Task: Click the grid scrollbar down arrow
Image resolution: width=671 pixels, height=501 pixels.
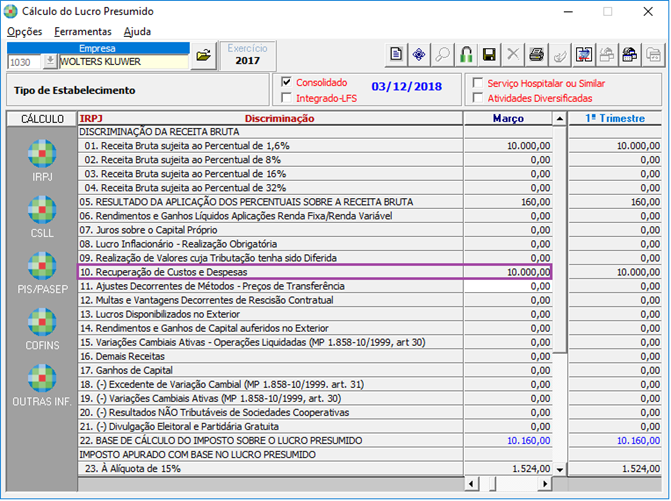Action: click(560, 468)
